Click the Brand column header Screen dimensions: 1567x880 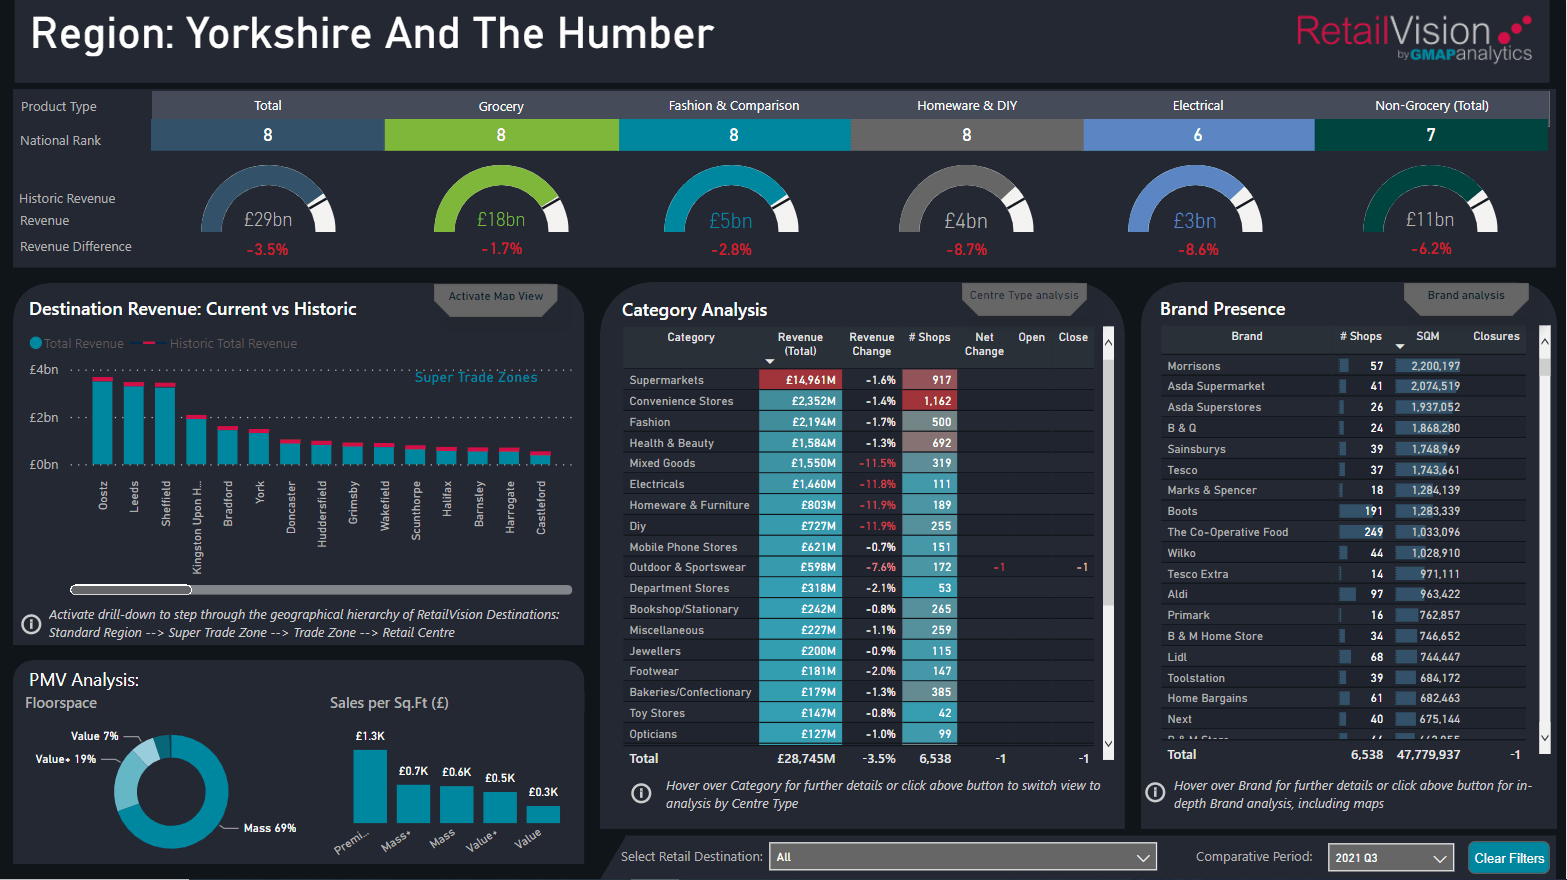coord(1246,336)
